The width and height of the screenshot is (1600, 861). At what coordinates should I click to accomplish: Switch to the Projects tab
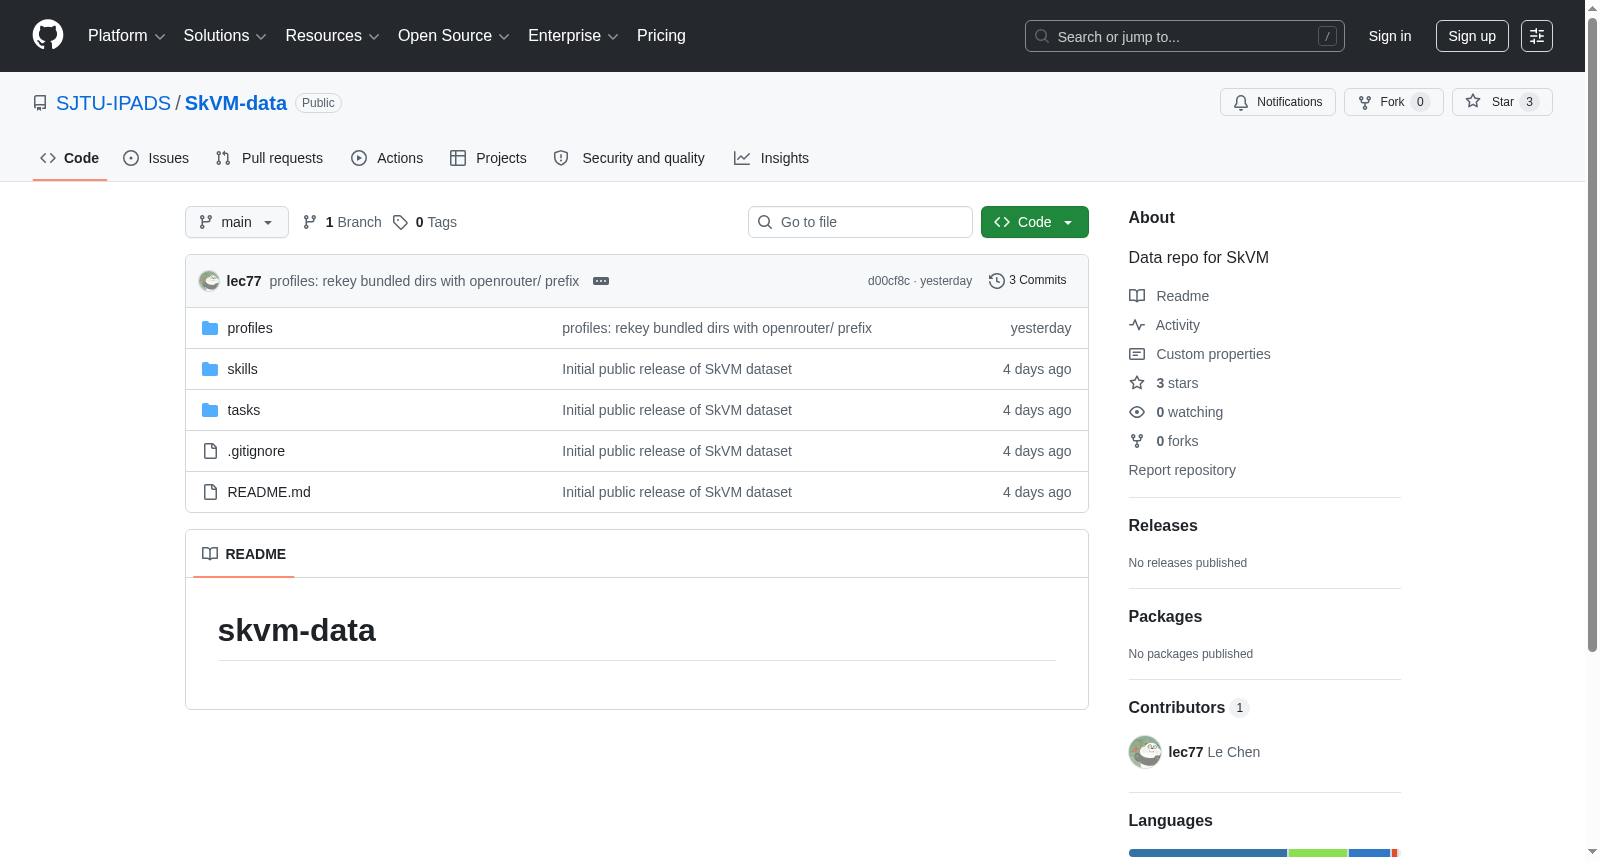pyautogui.click(x=488, y=158)
